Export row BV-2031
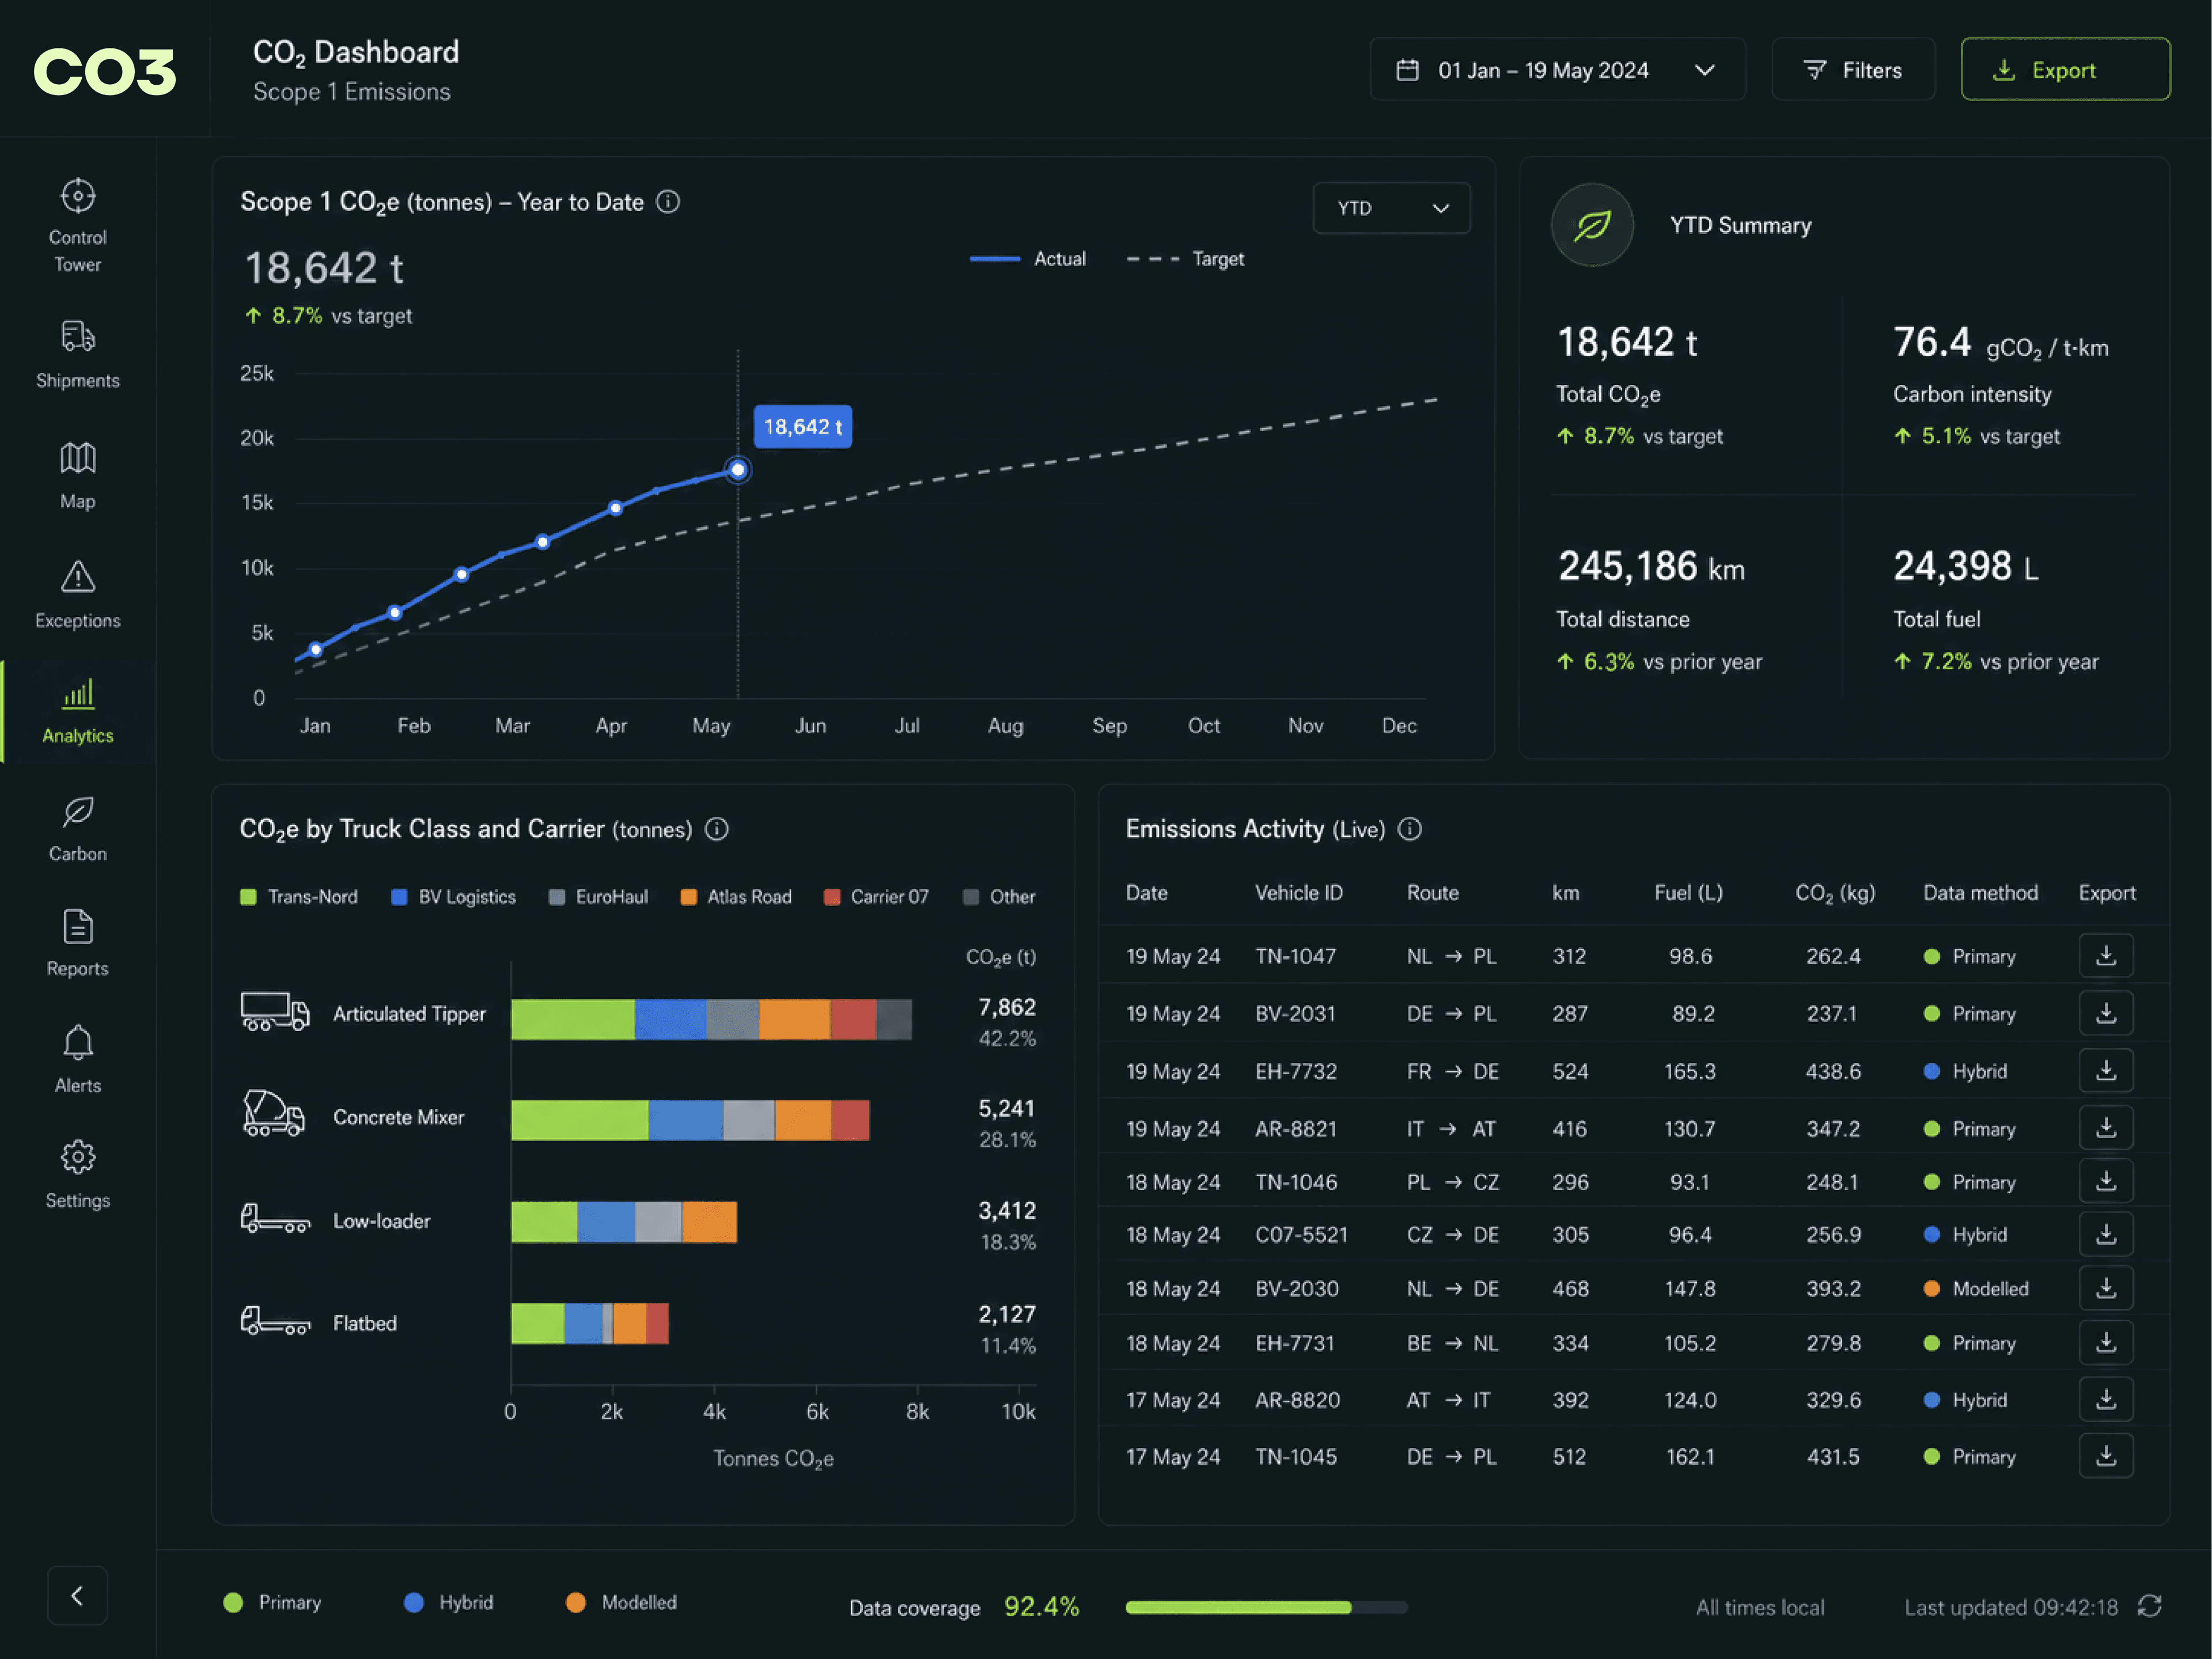This screenshot has height=1659, width=2212. (2106, 1013)
